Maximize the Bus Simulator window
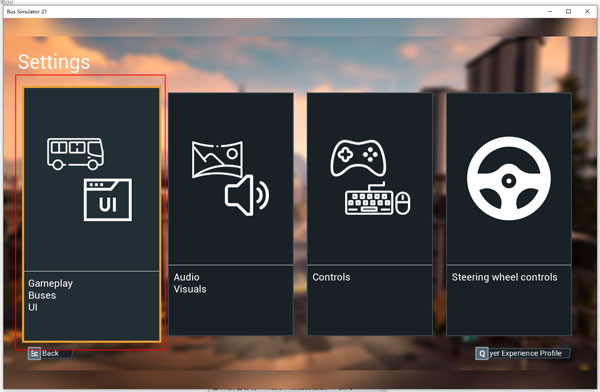 click(x=568, y=11)
